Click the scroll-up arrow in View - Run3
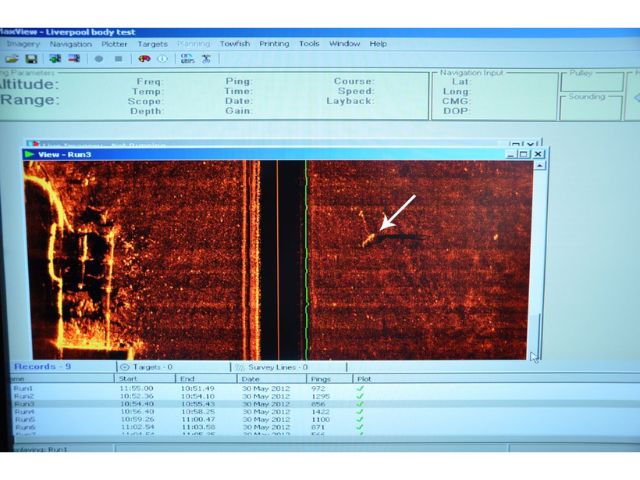640x480 pixels. [x=540, y=166]
